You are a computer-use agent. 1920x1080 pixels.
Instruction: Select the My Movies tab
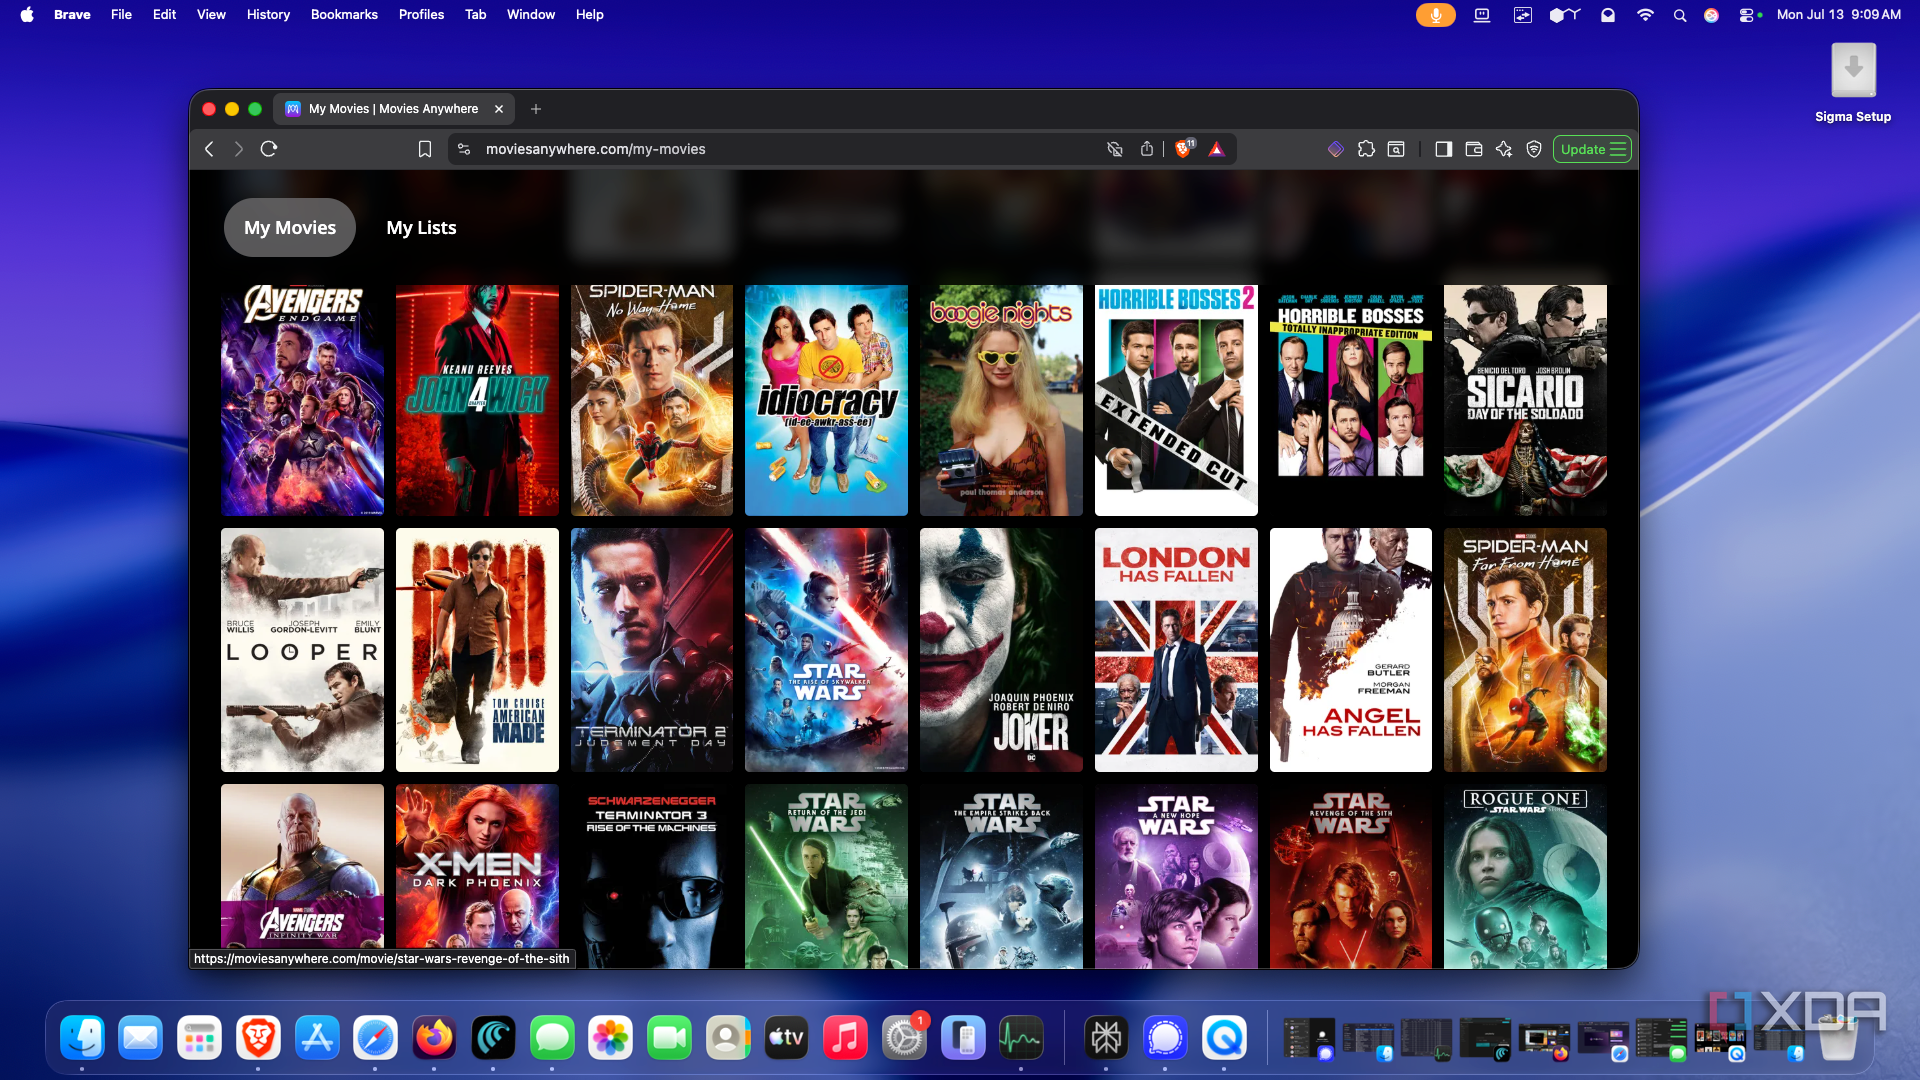click(290, 227)
